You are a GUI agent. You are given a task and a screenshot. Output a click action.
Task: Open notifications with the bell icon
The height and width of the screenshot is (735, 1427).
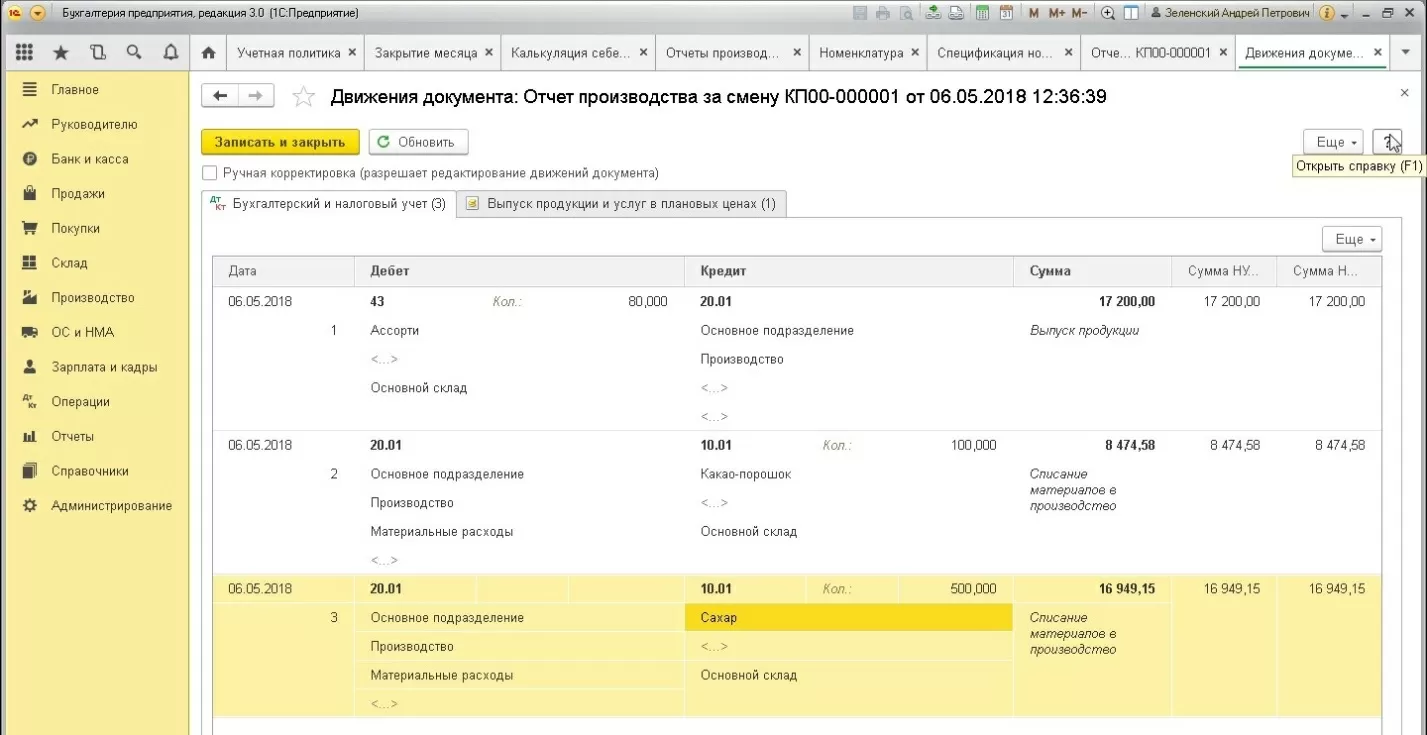click(170, 53)
